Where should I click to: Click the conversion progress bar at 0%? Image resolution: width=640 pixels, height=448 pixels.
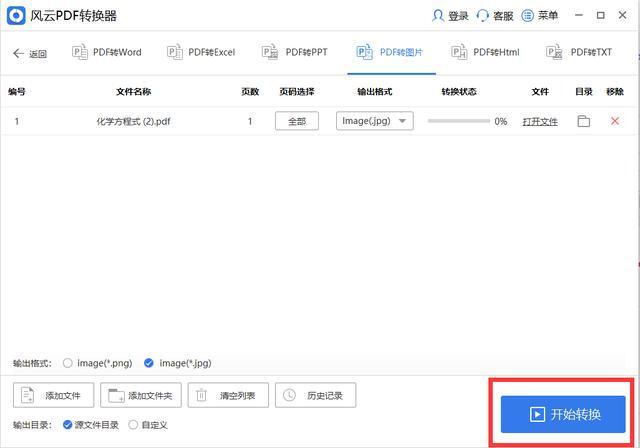click(x=459, y=121)
